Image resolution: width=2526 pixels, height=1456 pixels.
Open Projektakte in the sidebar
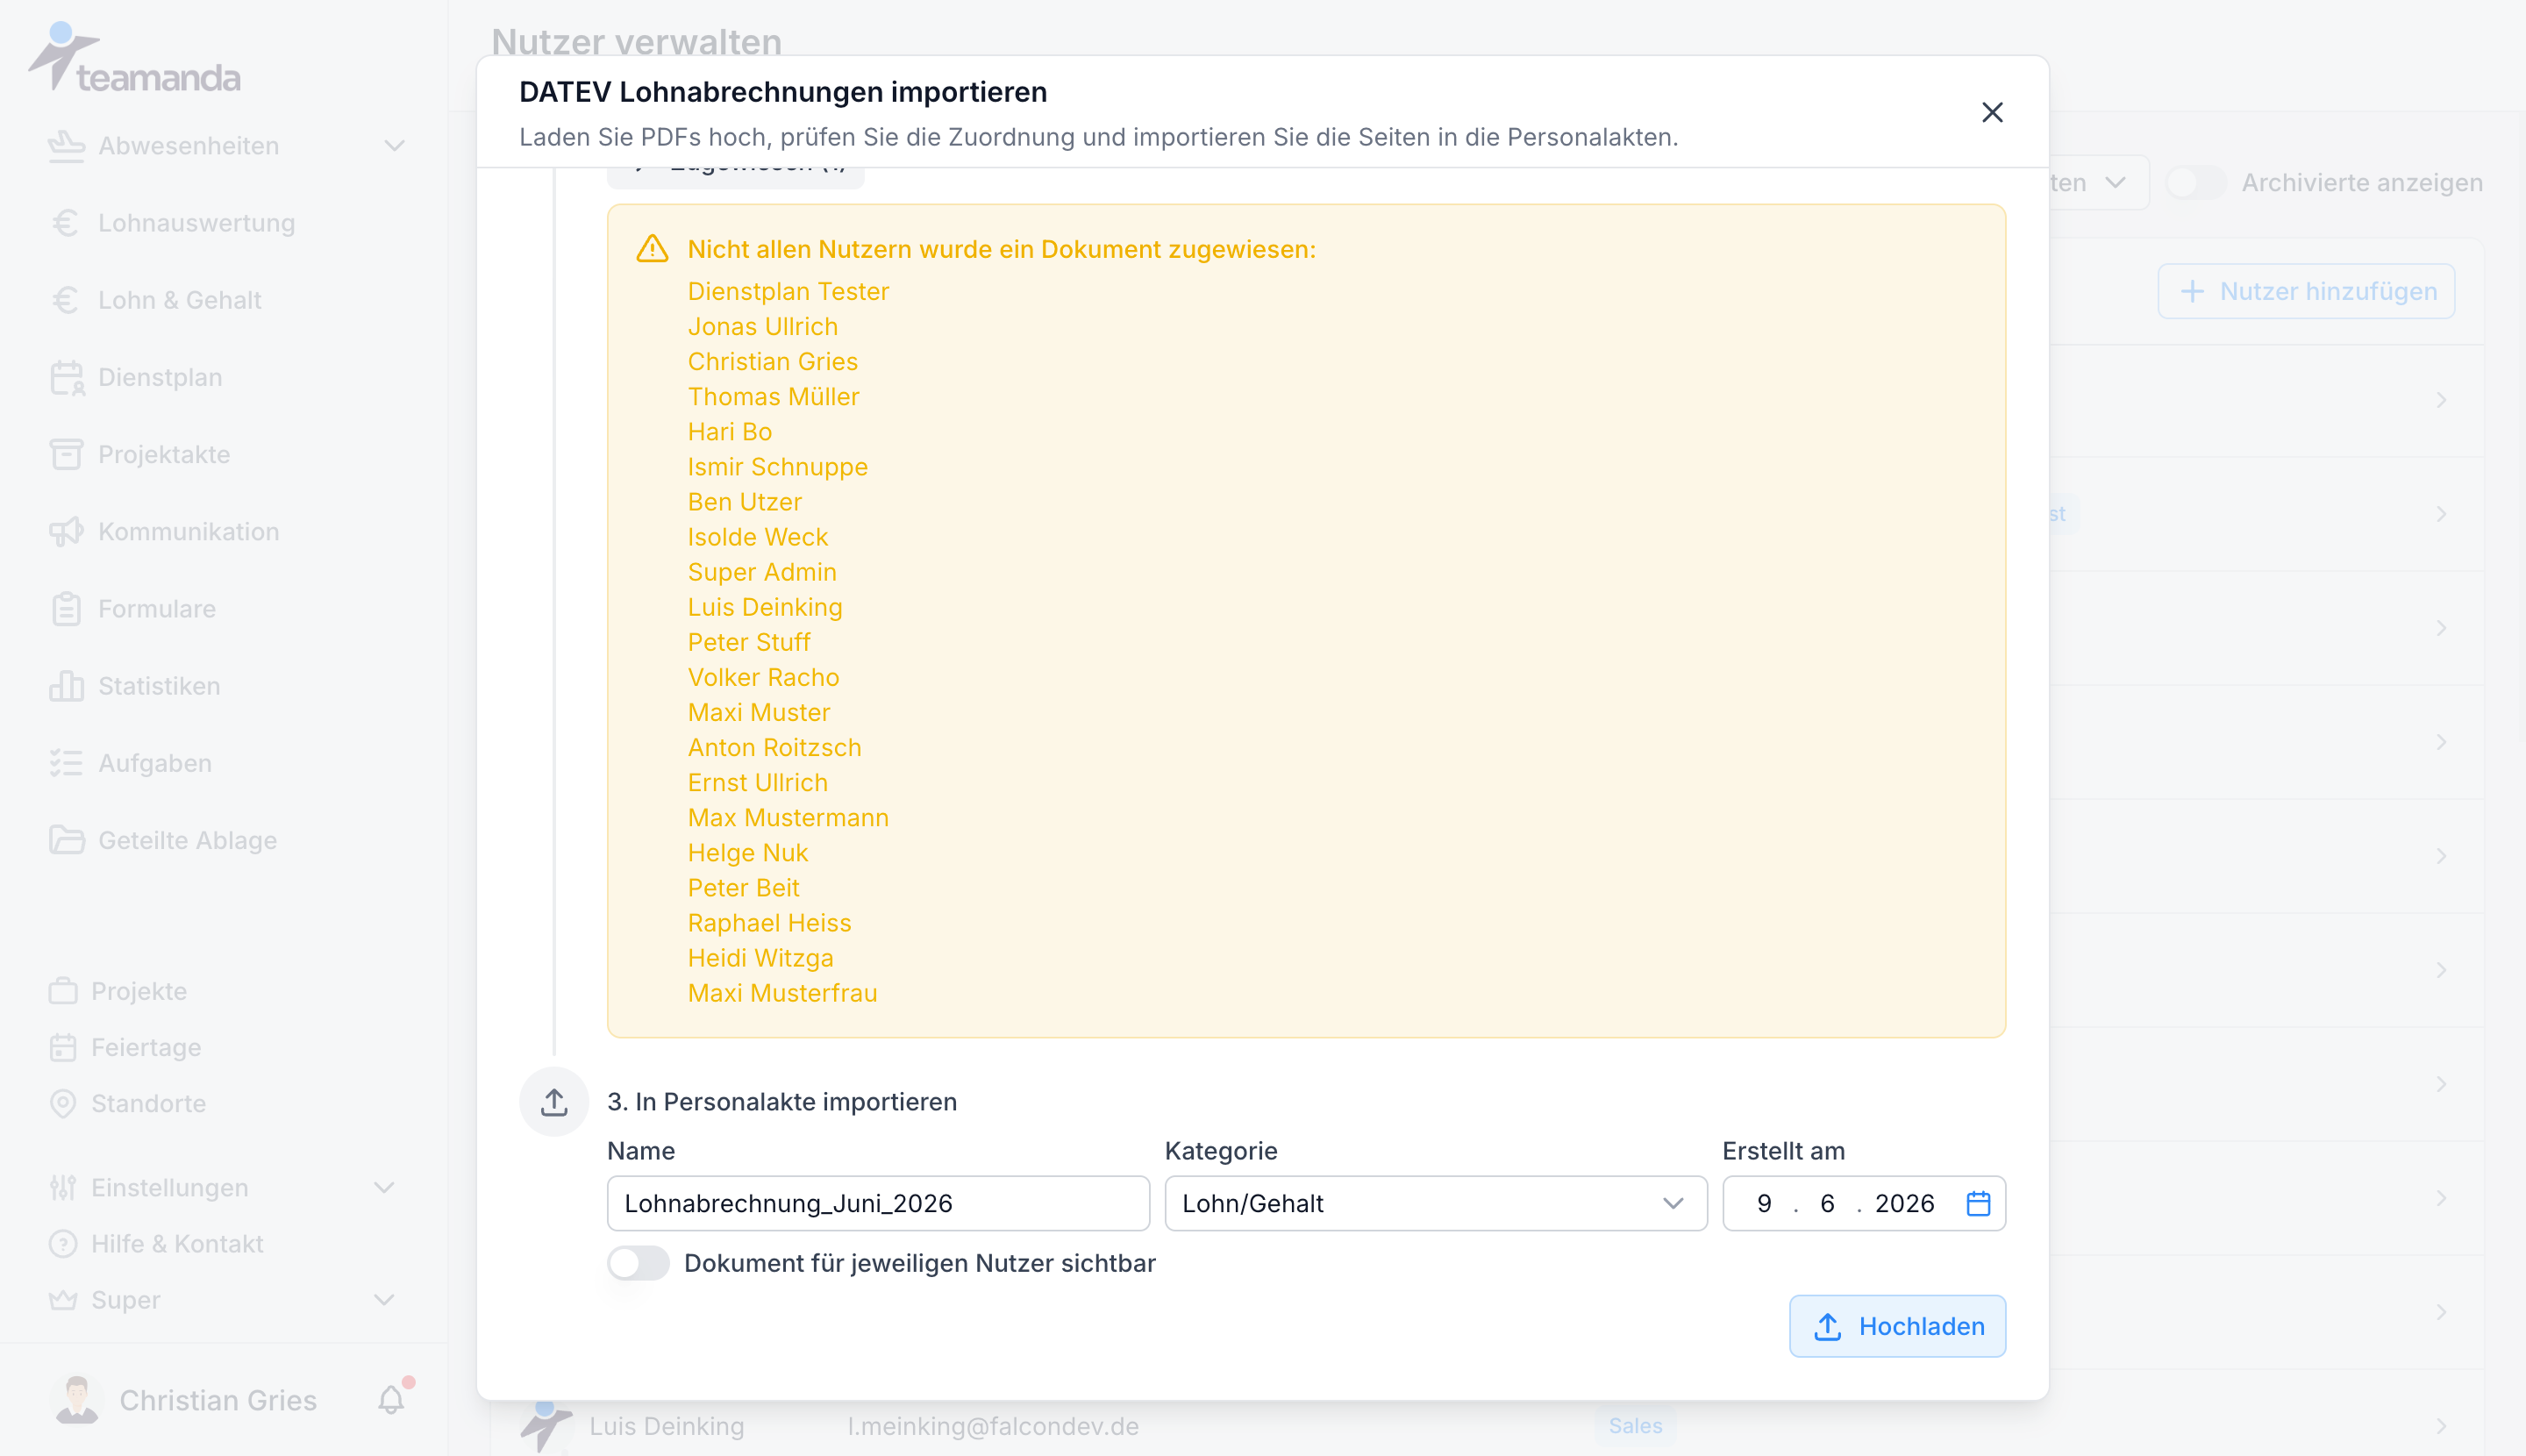164,454
